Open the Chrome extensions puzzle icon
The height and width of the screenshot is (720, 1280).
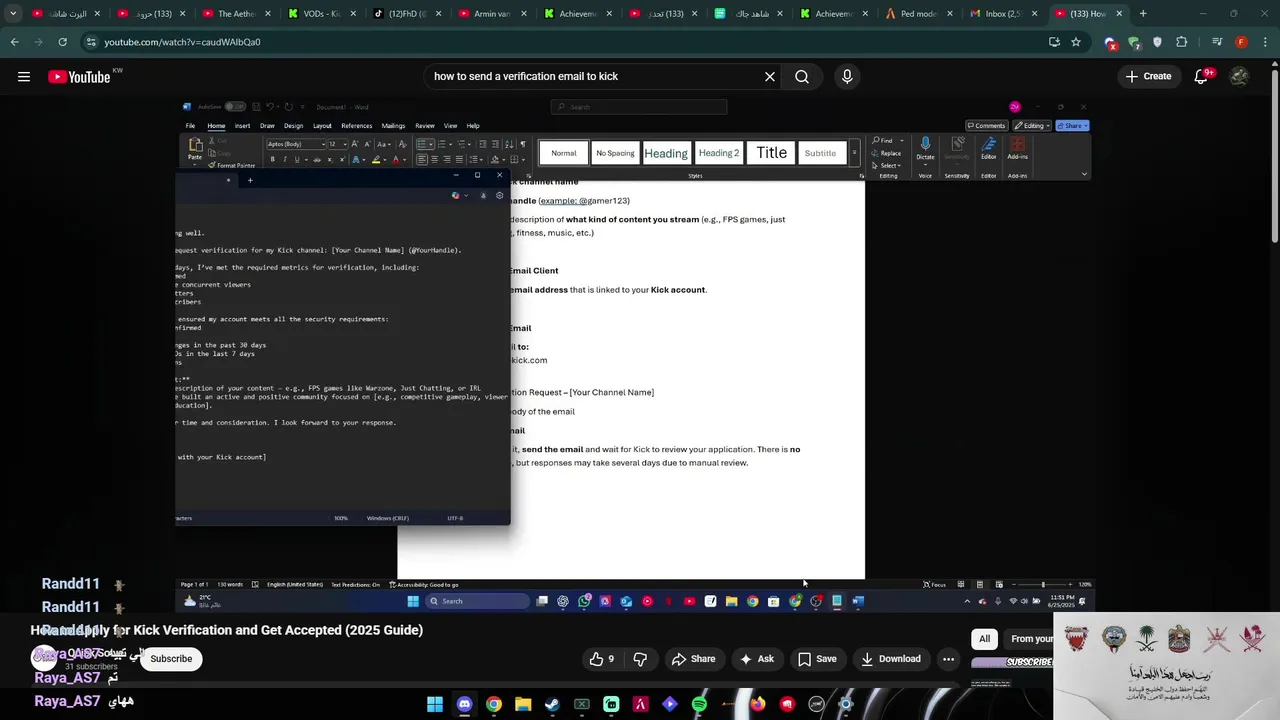1182,42
